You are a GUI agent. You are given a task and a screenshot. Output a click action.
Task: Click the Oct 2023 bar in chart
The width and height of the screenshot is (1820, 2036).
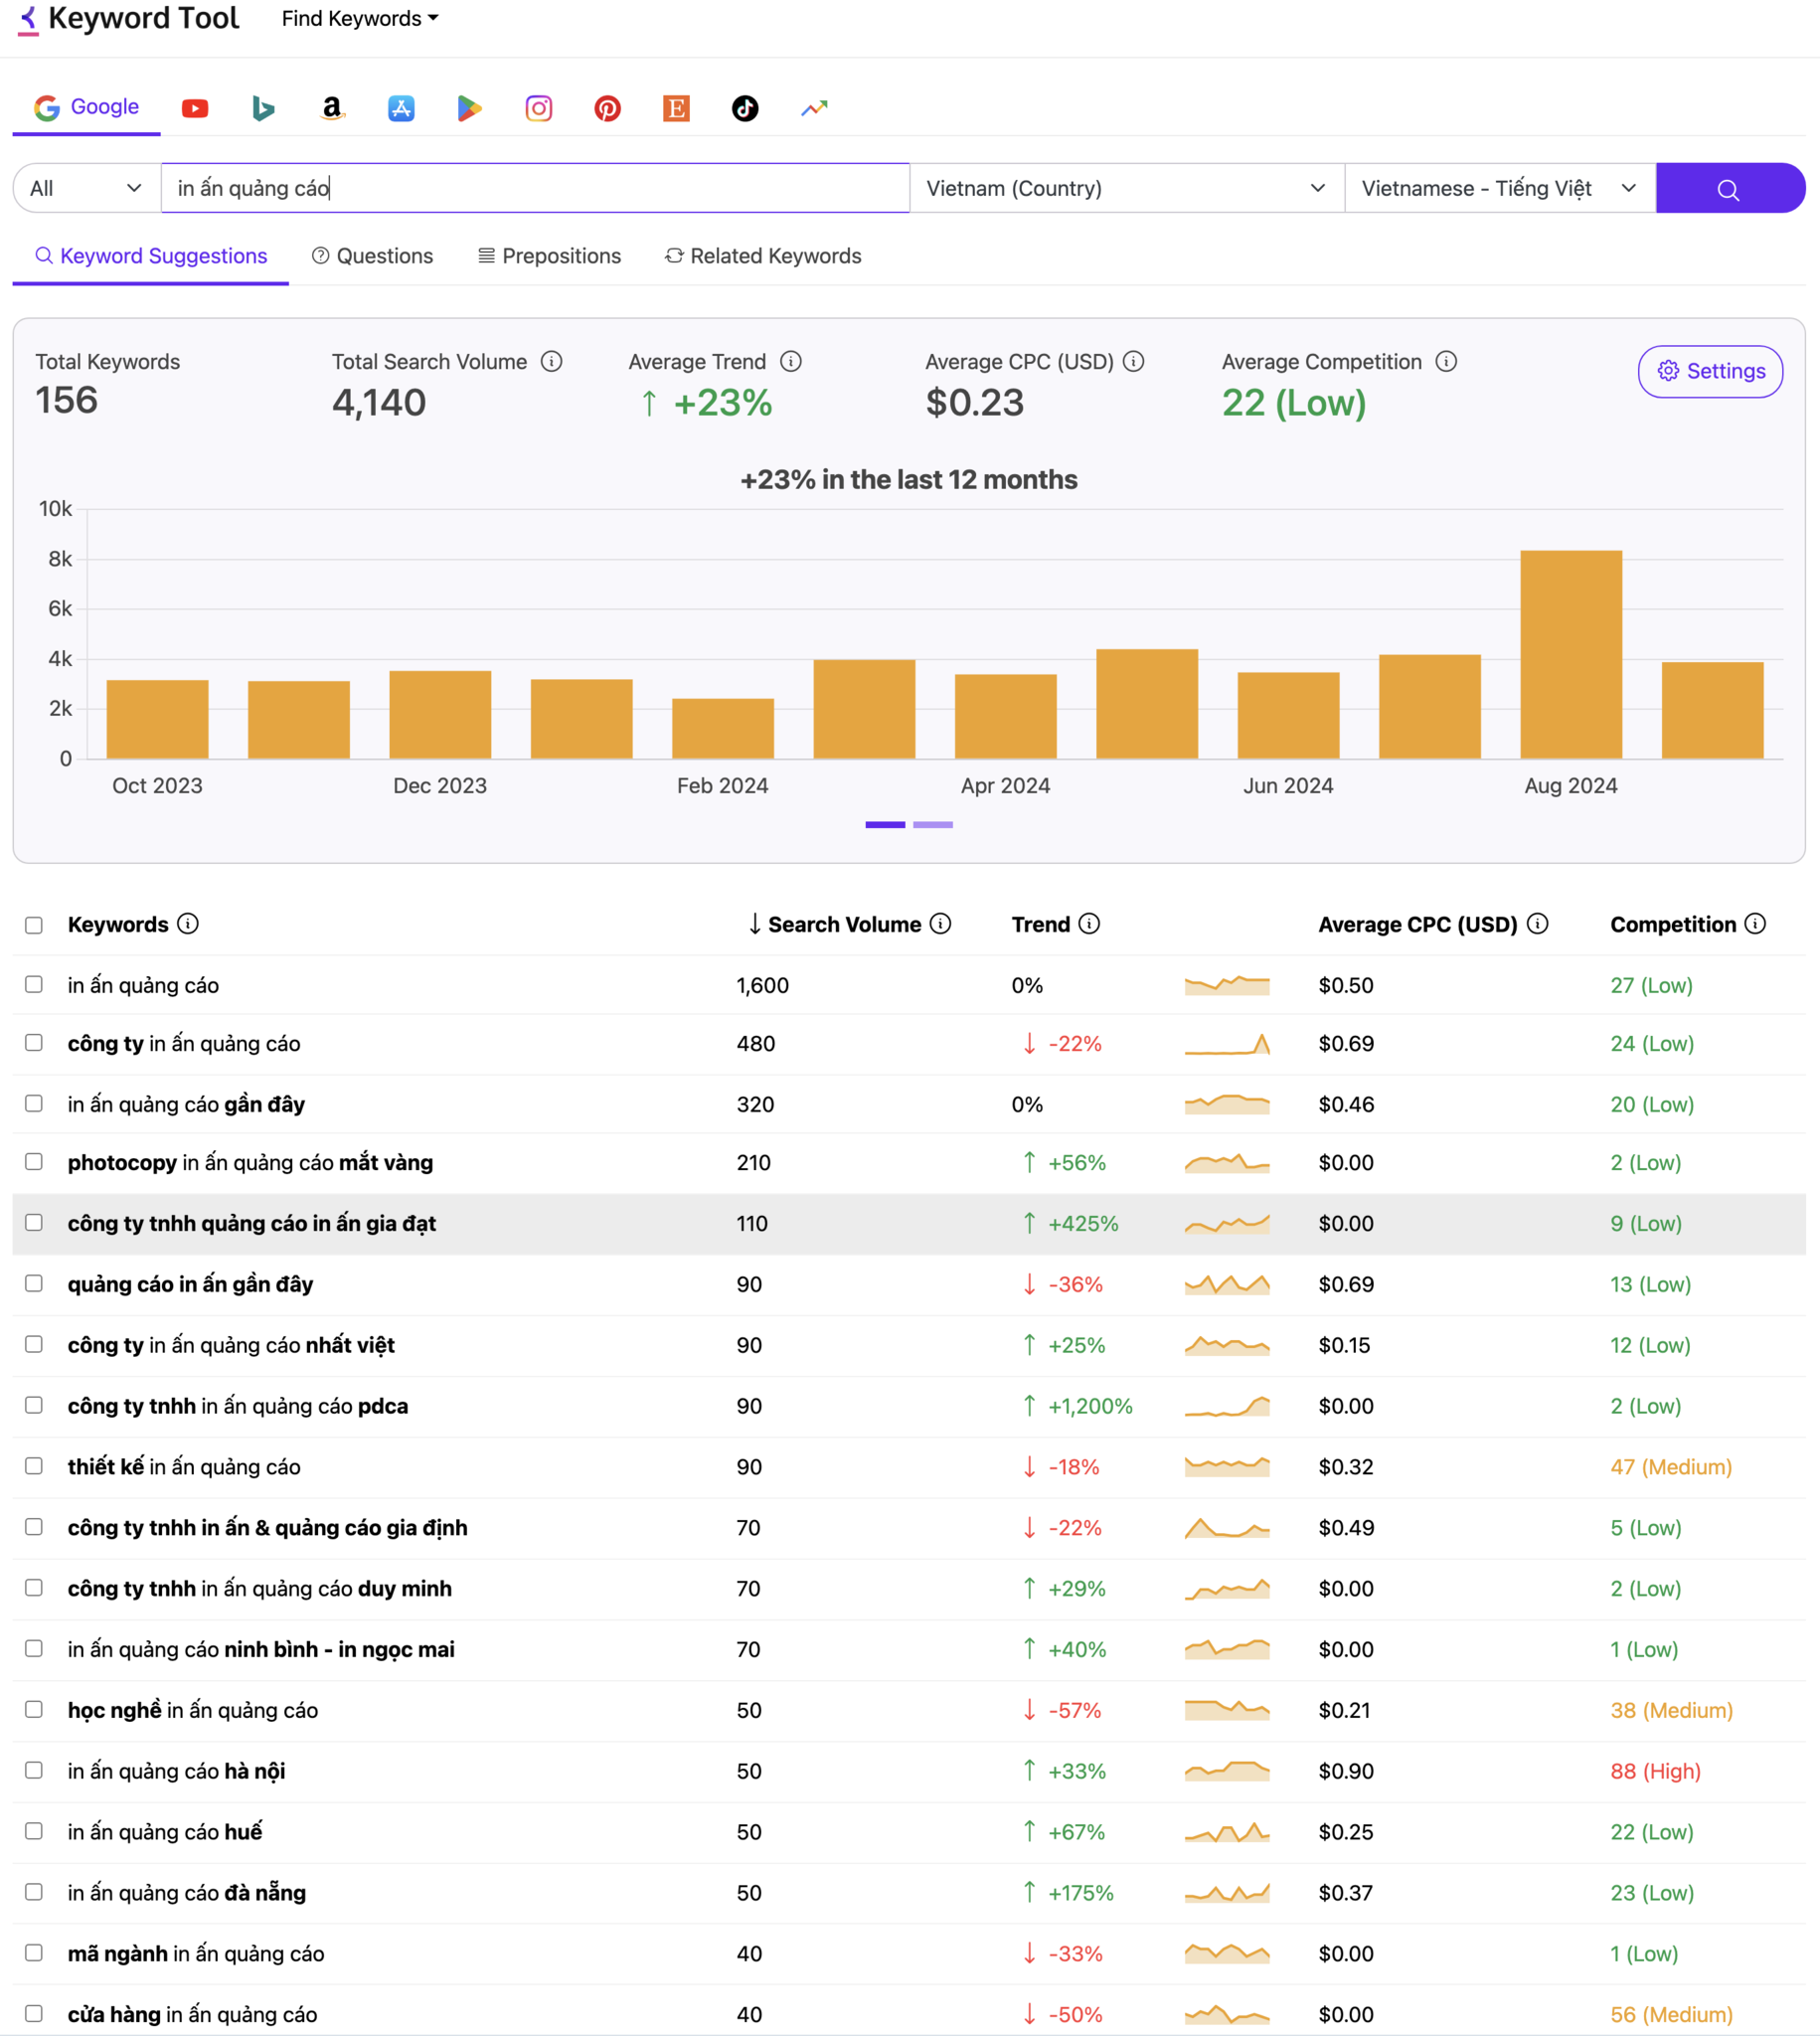coord(157,719)
